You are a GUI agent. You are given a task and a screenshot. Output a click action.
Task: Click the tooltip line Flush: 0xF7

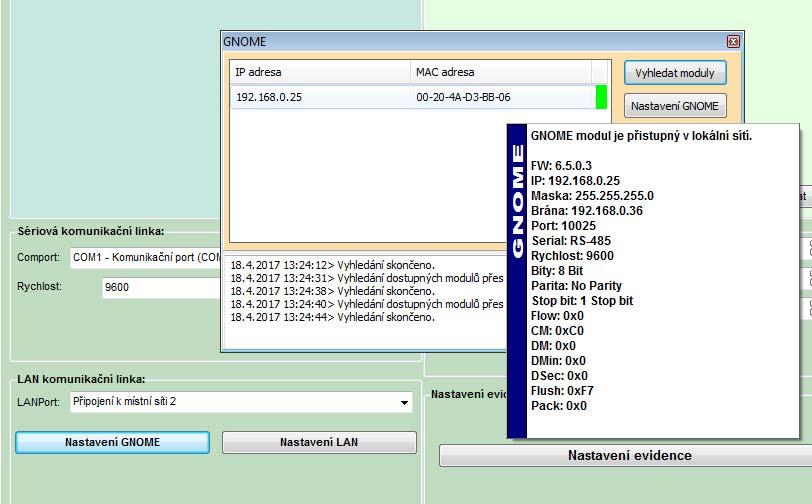tap(562, 391)
